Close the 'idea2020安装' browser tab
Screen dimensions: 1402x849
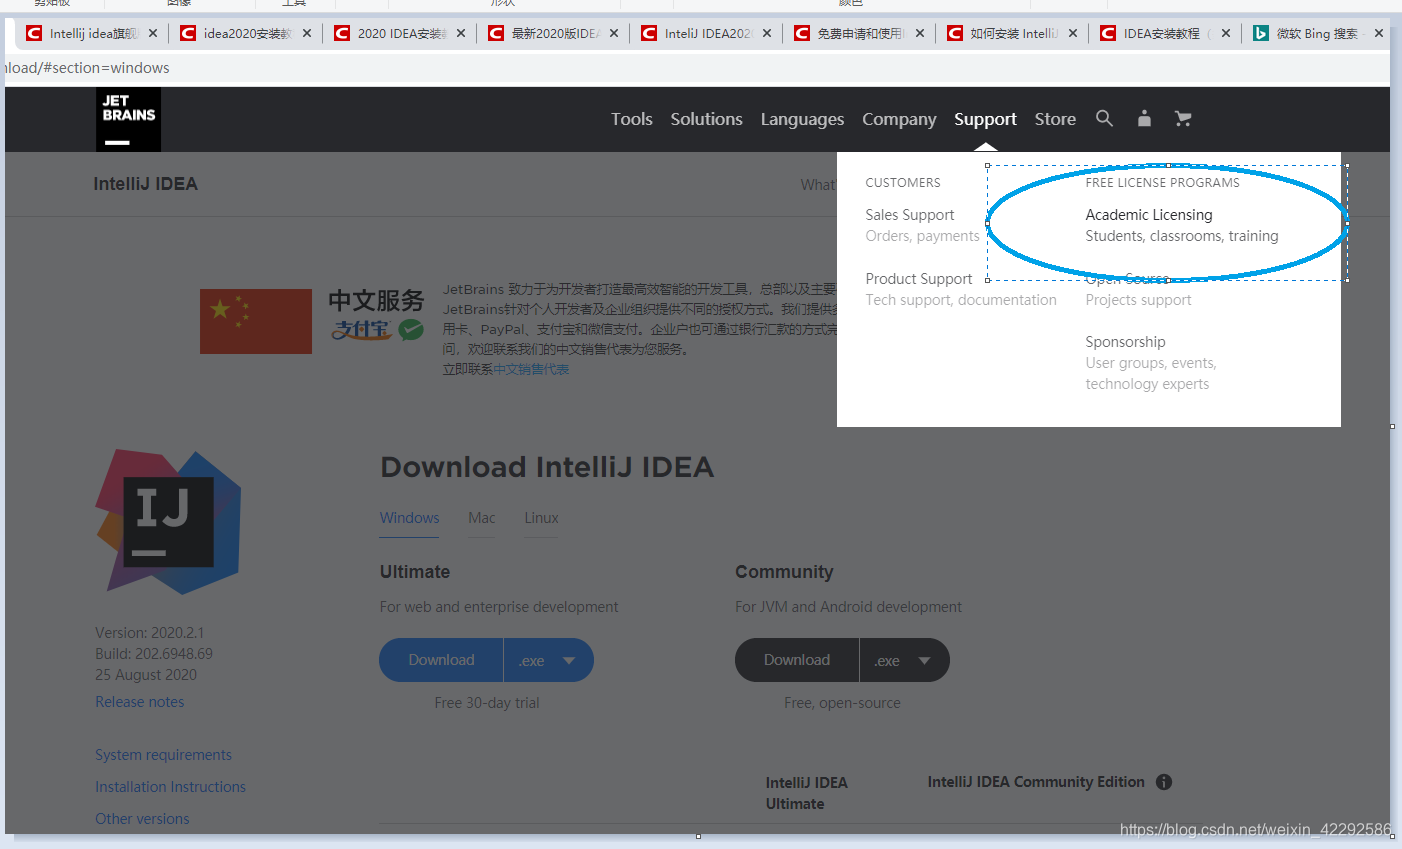tap(307, 33)
